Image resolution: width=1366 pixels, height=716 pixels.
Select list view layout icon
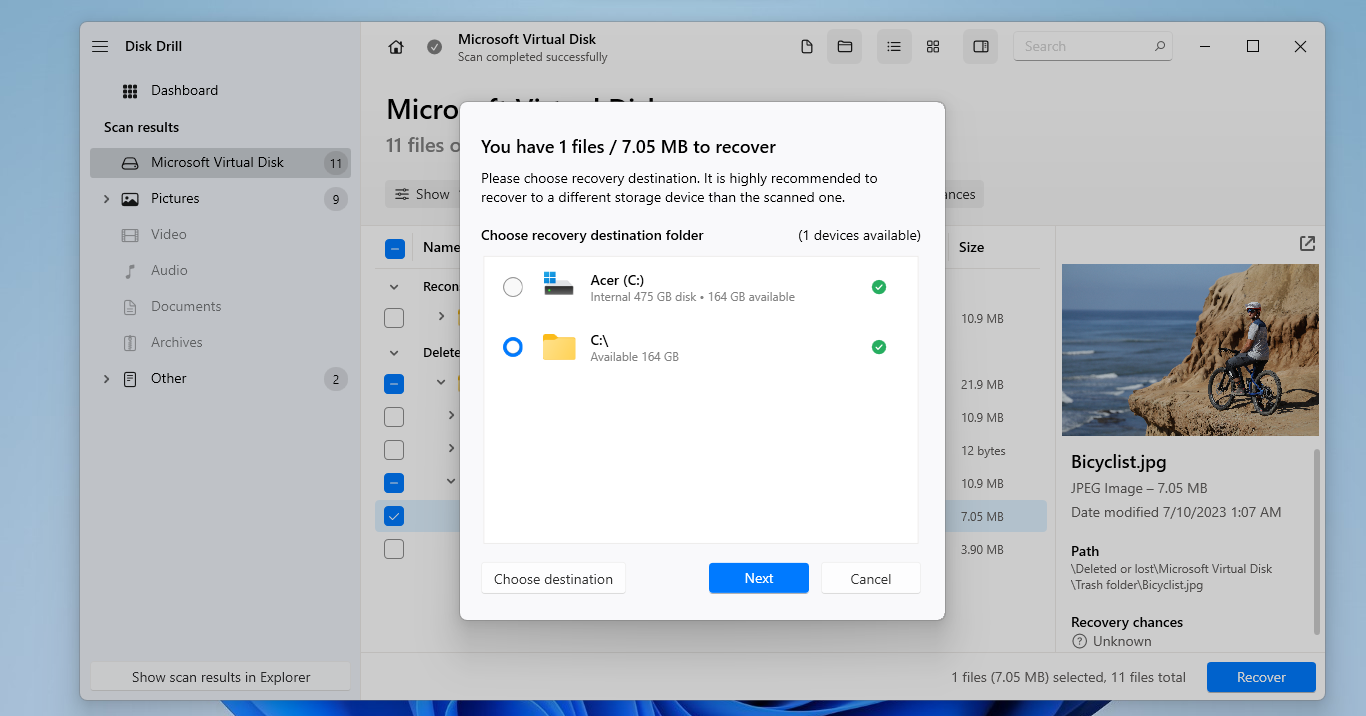[x=894, y=46]
